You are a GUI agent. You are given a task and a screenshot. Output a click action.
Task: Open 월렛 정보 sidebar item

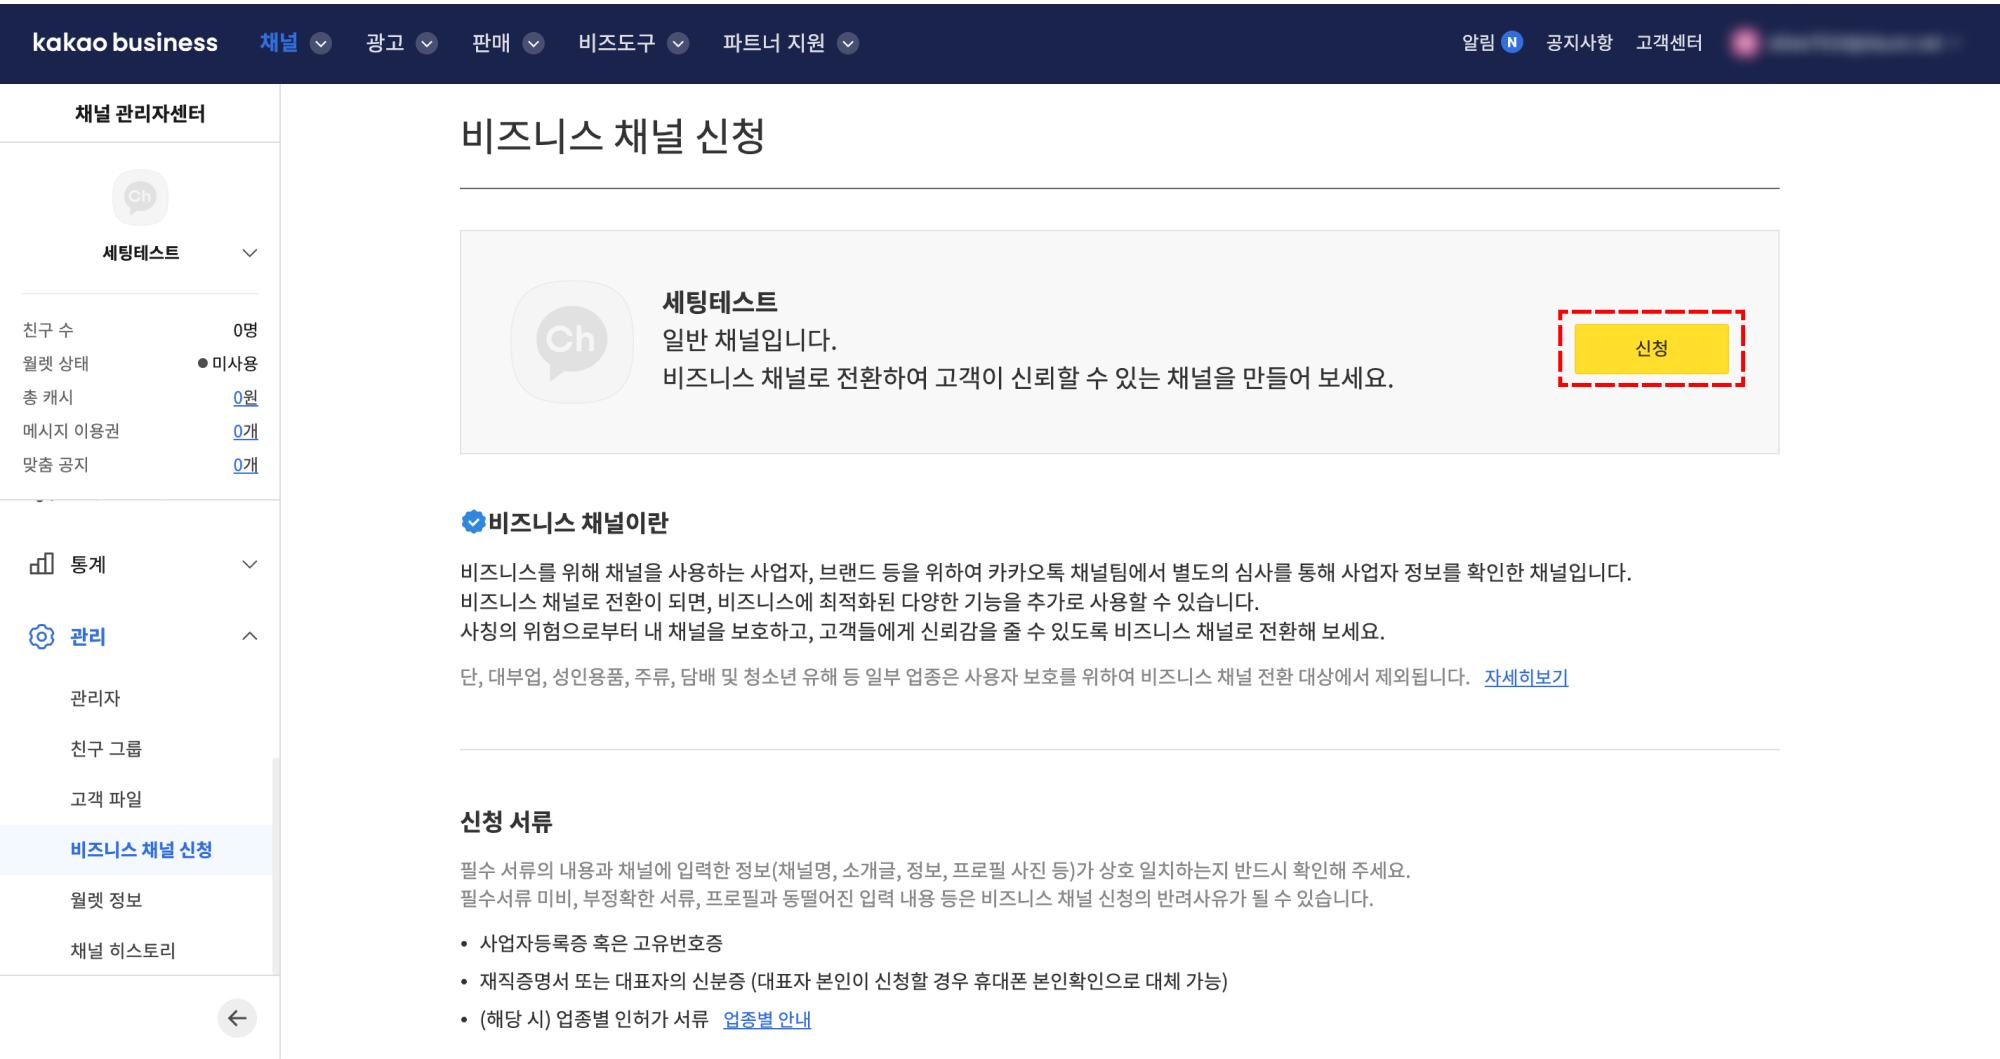pos(106,900)
